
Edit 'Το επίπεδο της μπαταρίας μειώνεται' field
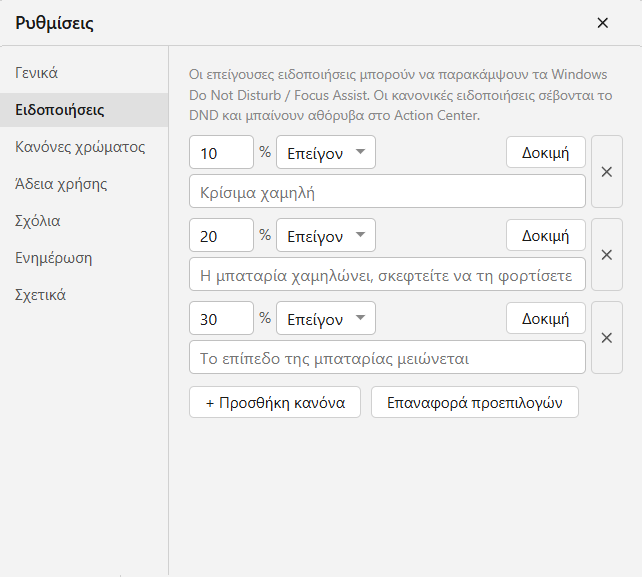pos(387,357)
